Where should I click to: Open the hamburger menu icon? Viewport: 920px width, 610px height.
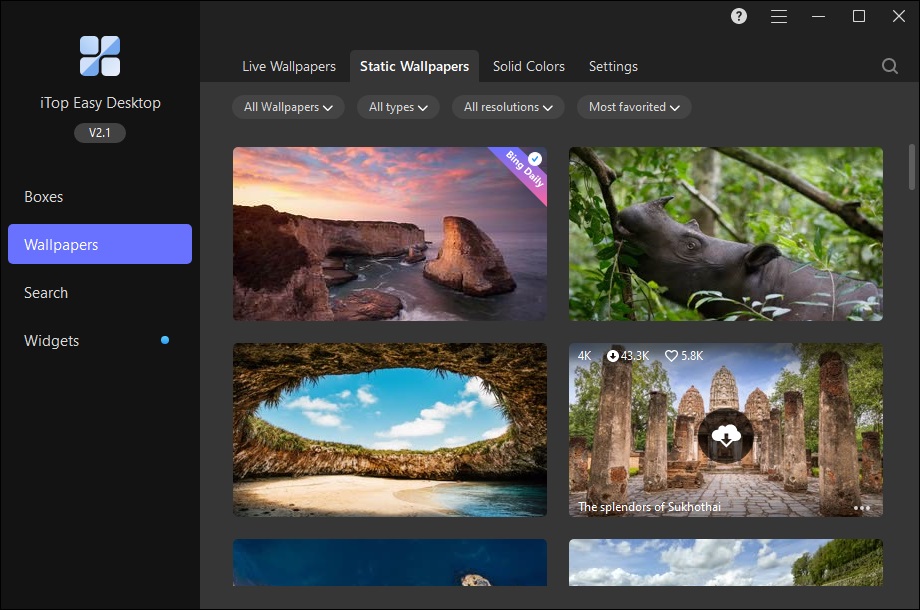point(779,16)
